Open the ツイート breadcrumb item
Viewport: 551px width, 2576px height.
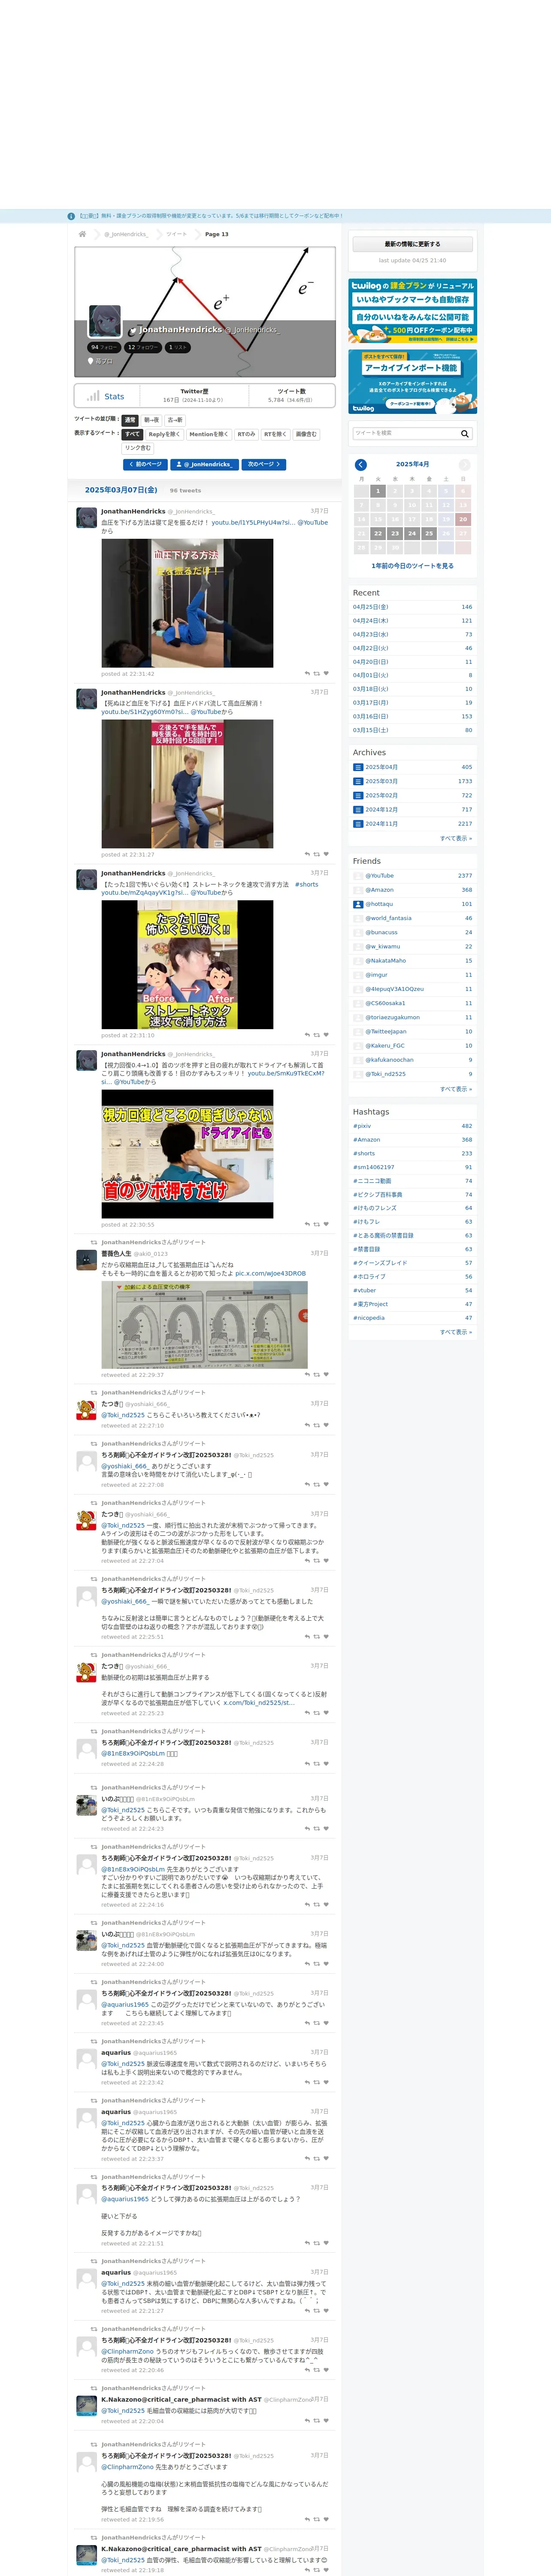[x=176, y=234]
